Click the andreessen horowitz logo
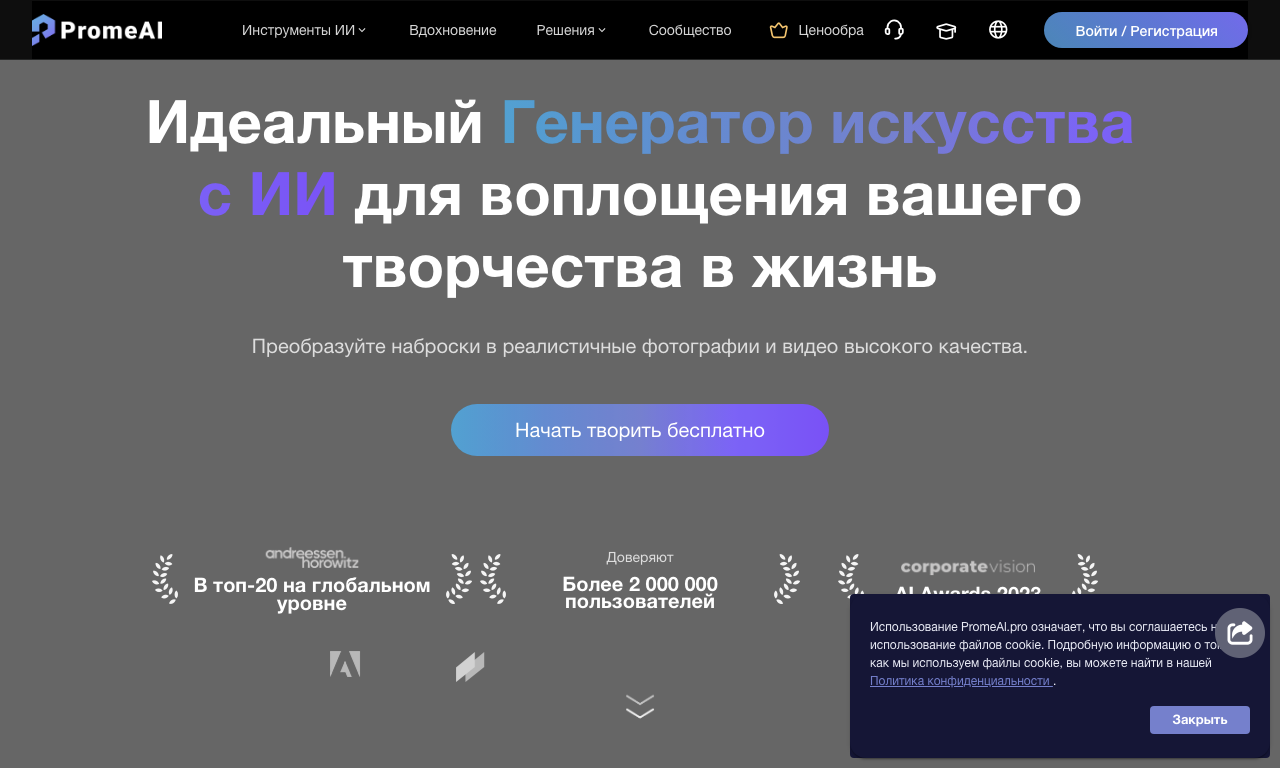The width and height of the screenshot is (1280, 768). [x=312, y=557]
